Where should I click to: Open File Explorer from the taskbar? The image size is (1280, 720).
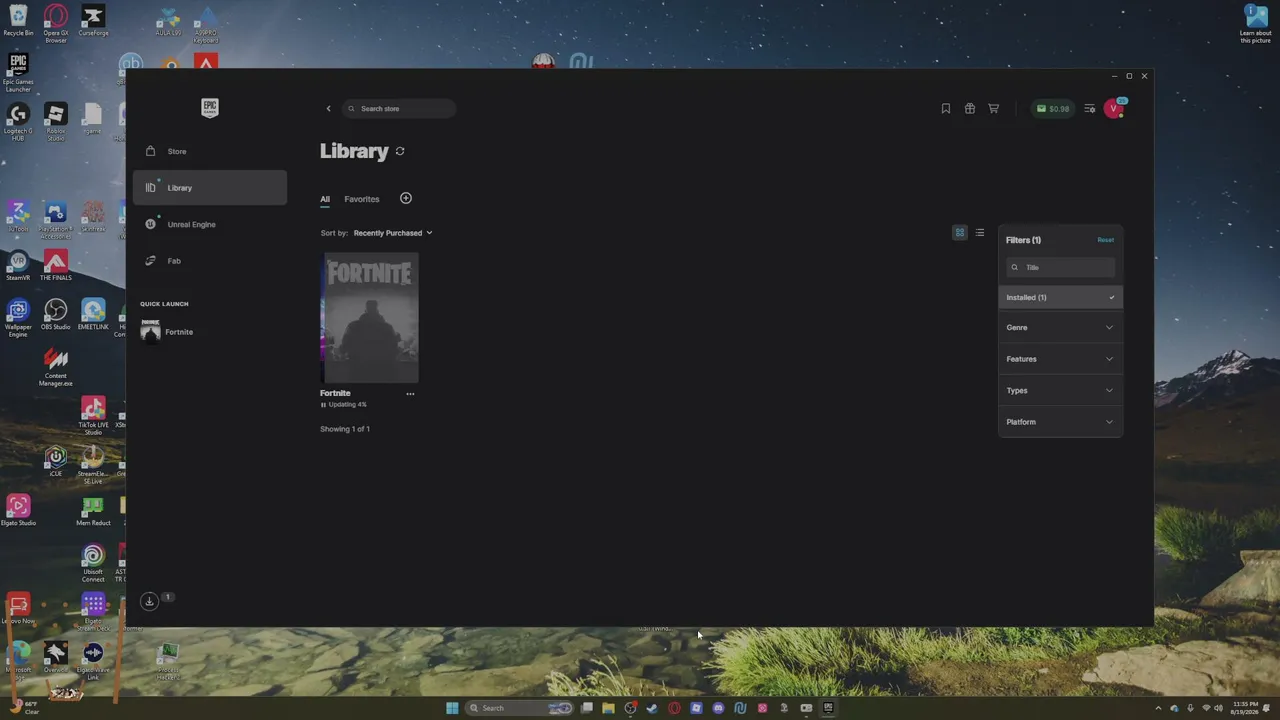608,708
